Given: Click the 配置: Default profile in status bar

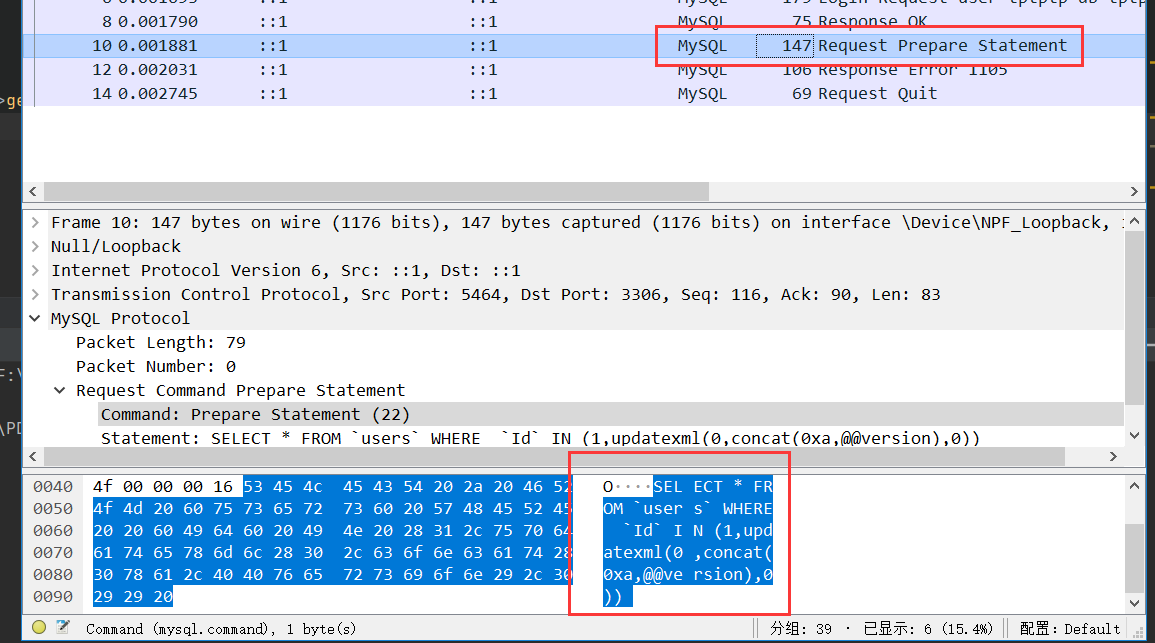Looking at the screenshot, I should coord(1069,629).
